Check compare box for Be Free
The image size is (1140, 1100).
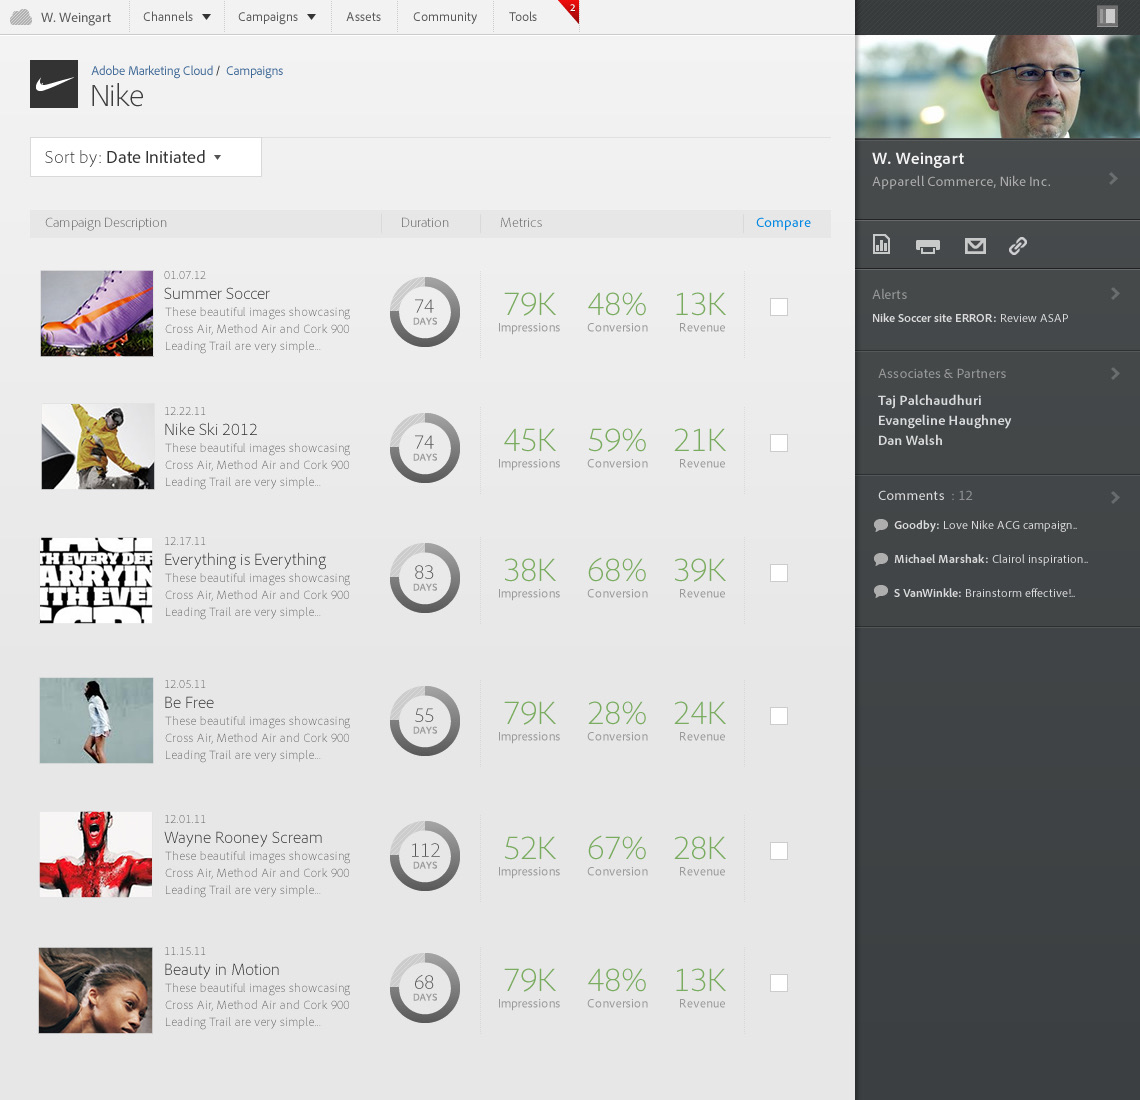[779, 716]
